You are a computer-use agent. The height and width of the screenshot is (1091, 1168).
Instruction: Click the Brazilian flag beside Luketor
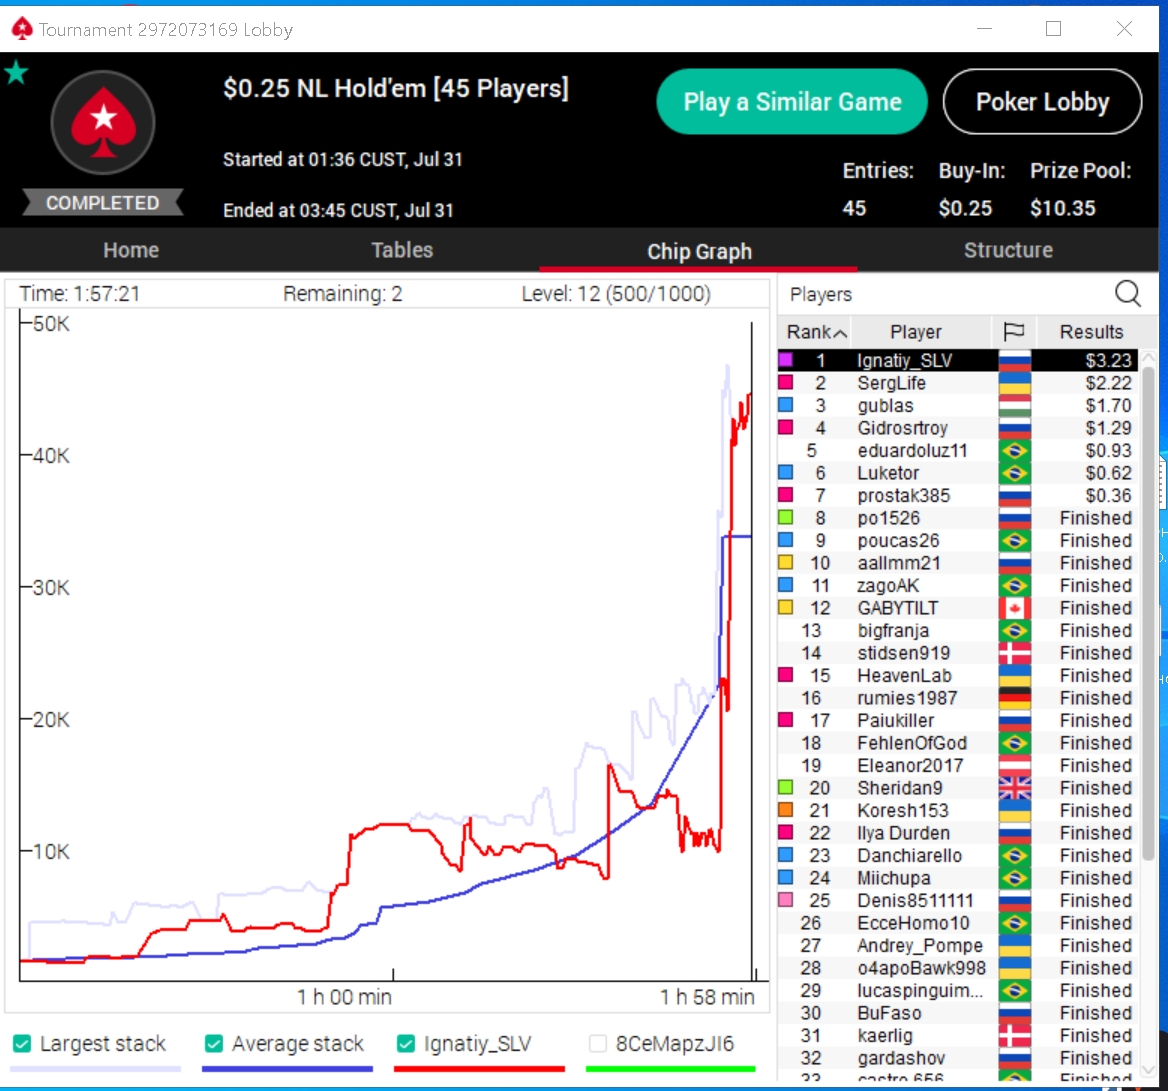coord(1015,473)
